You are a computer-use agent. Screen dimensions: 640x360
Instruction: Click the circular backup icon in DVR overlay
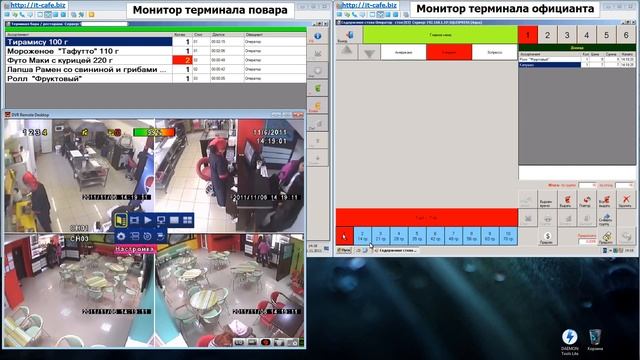(x=147, y=236)
